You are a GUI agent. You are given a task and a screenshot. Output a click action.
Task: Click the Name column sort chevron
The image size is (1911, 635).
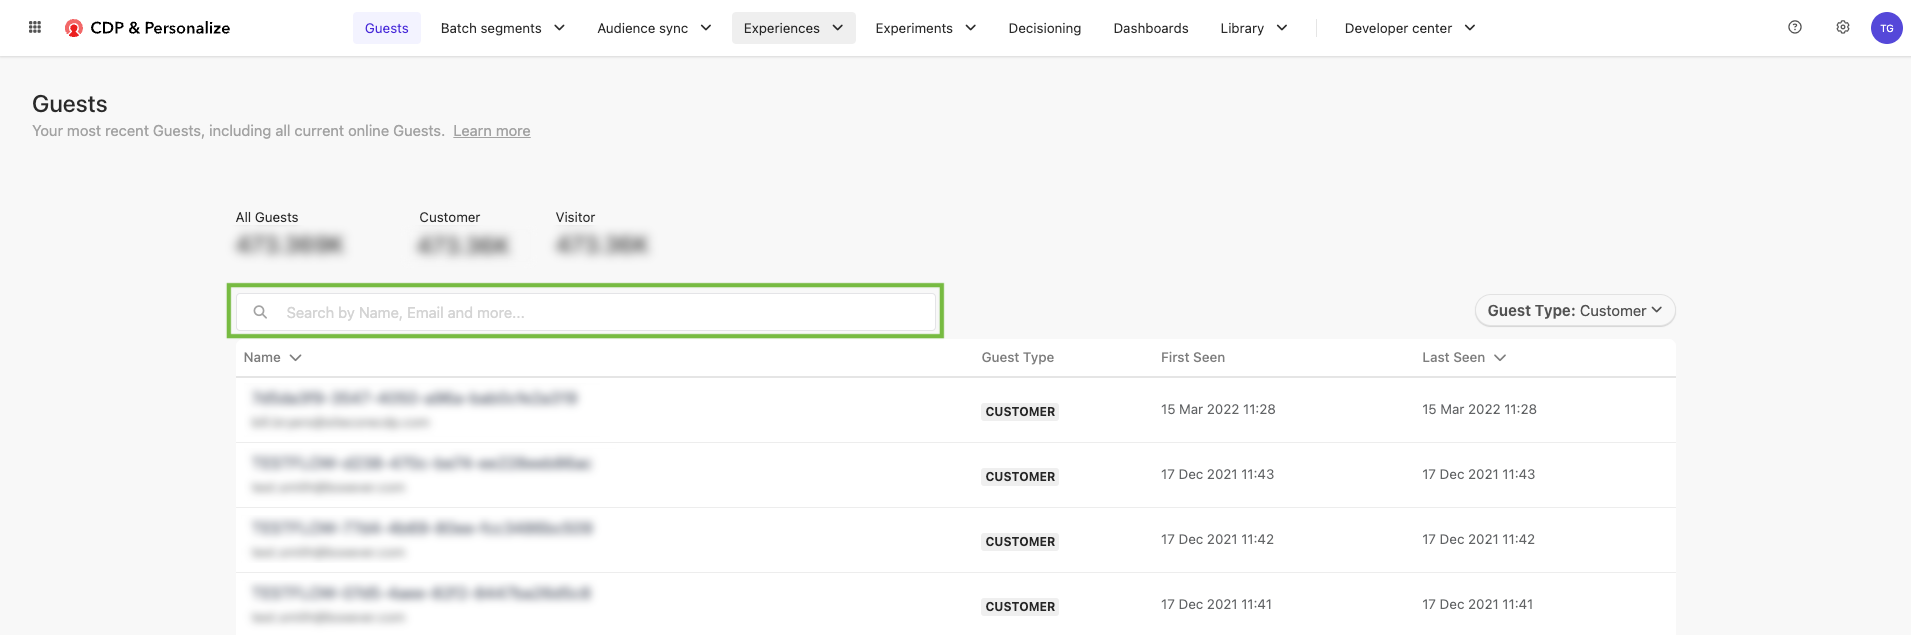click(x=296, y=358)
